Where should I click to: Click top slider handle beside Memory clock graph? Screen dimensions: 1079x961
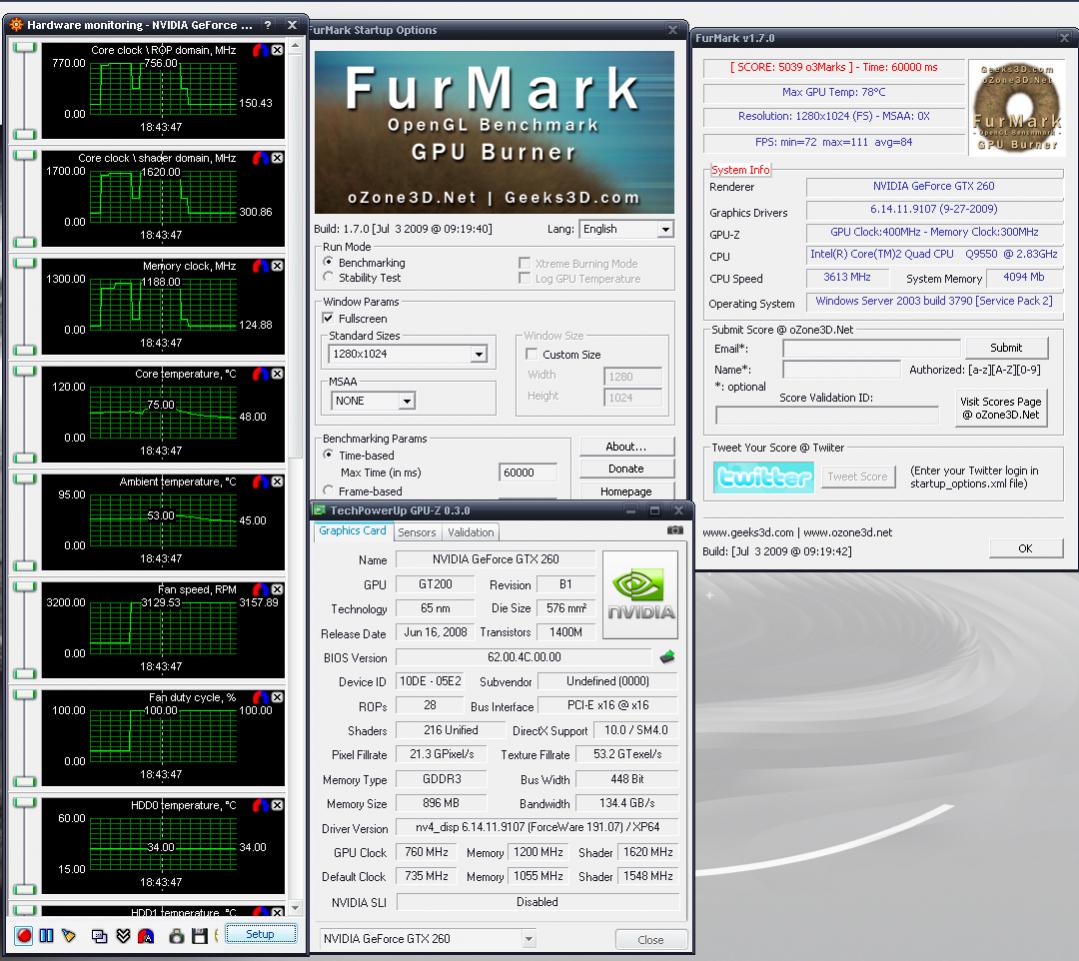coord(25,263)
